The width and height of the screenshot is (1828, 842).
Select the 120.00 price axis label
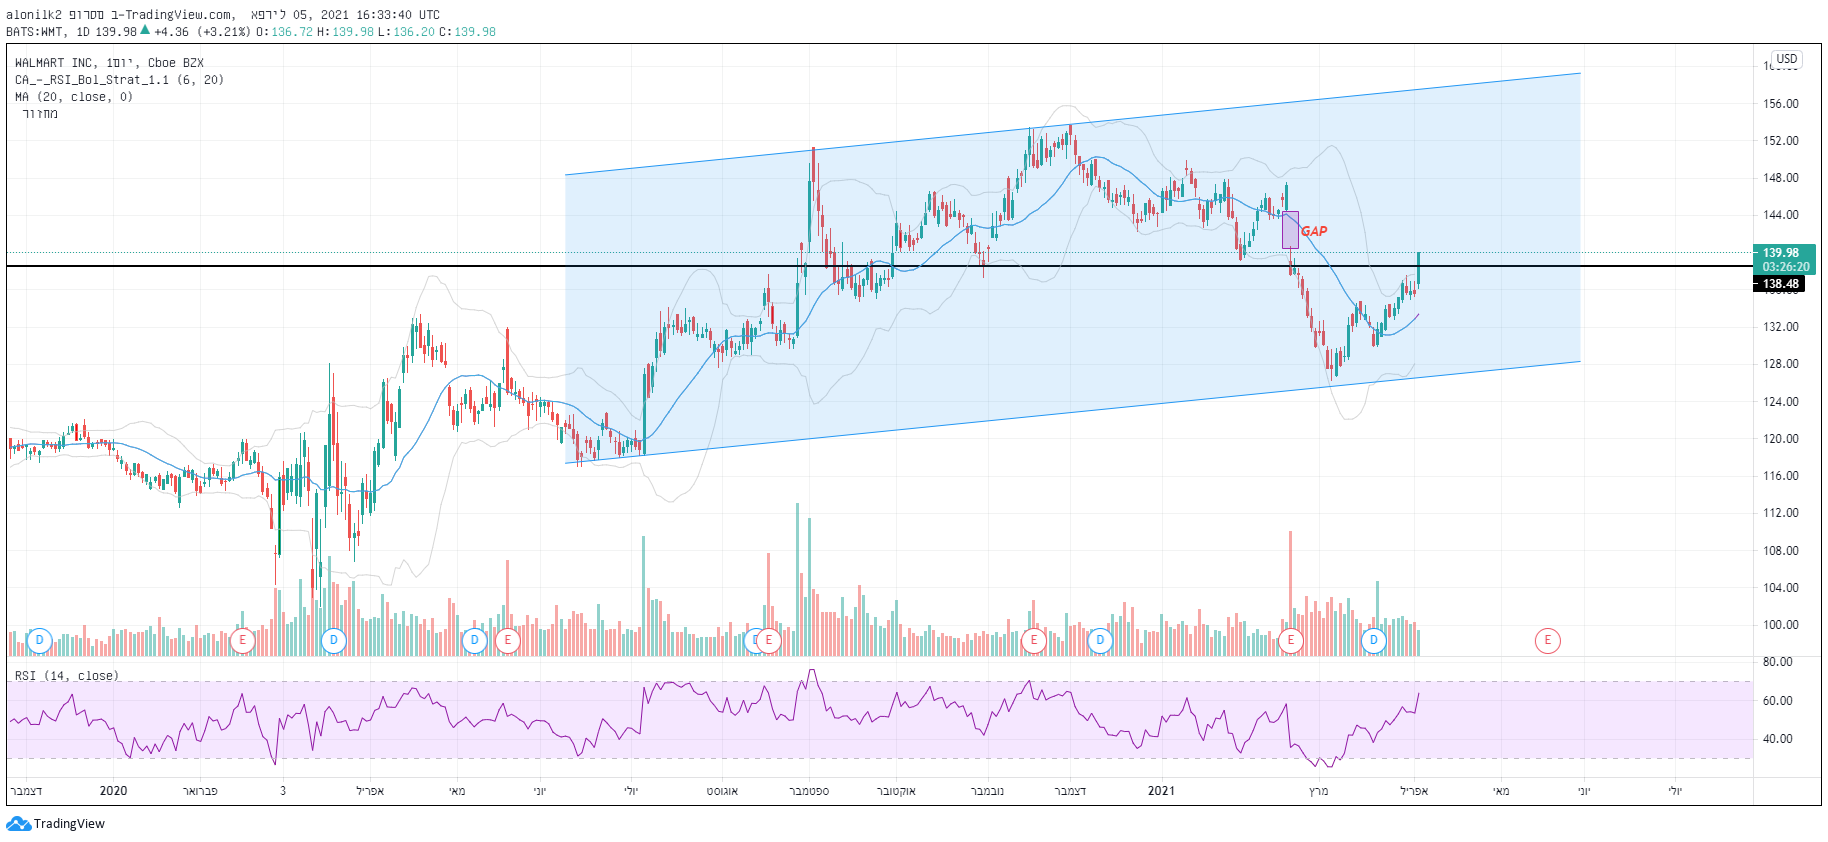click(x=1780, y=439)
